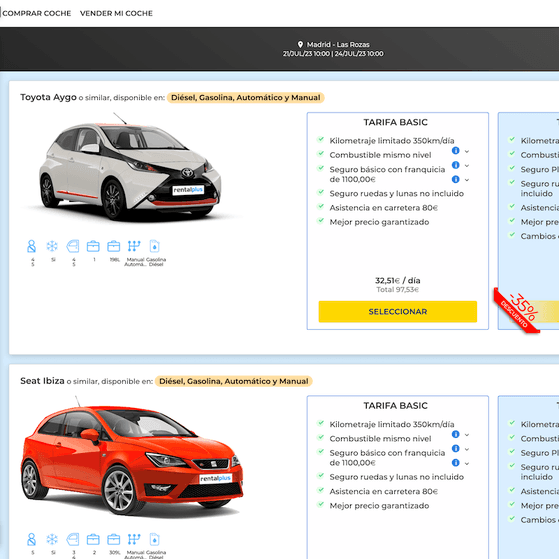This screenshot has height=559, width=559.
Task: Expand the middle chevron in Toyota Aygo Tarifa Basic
Action: point(467,166)
